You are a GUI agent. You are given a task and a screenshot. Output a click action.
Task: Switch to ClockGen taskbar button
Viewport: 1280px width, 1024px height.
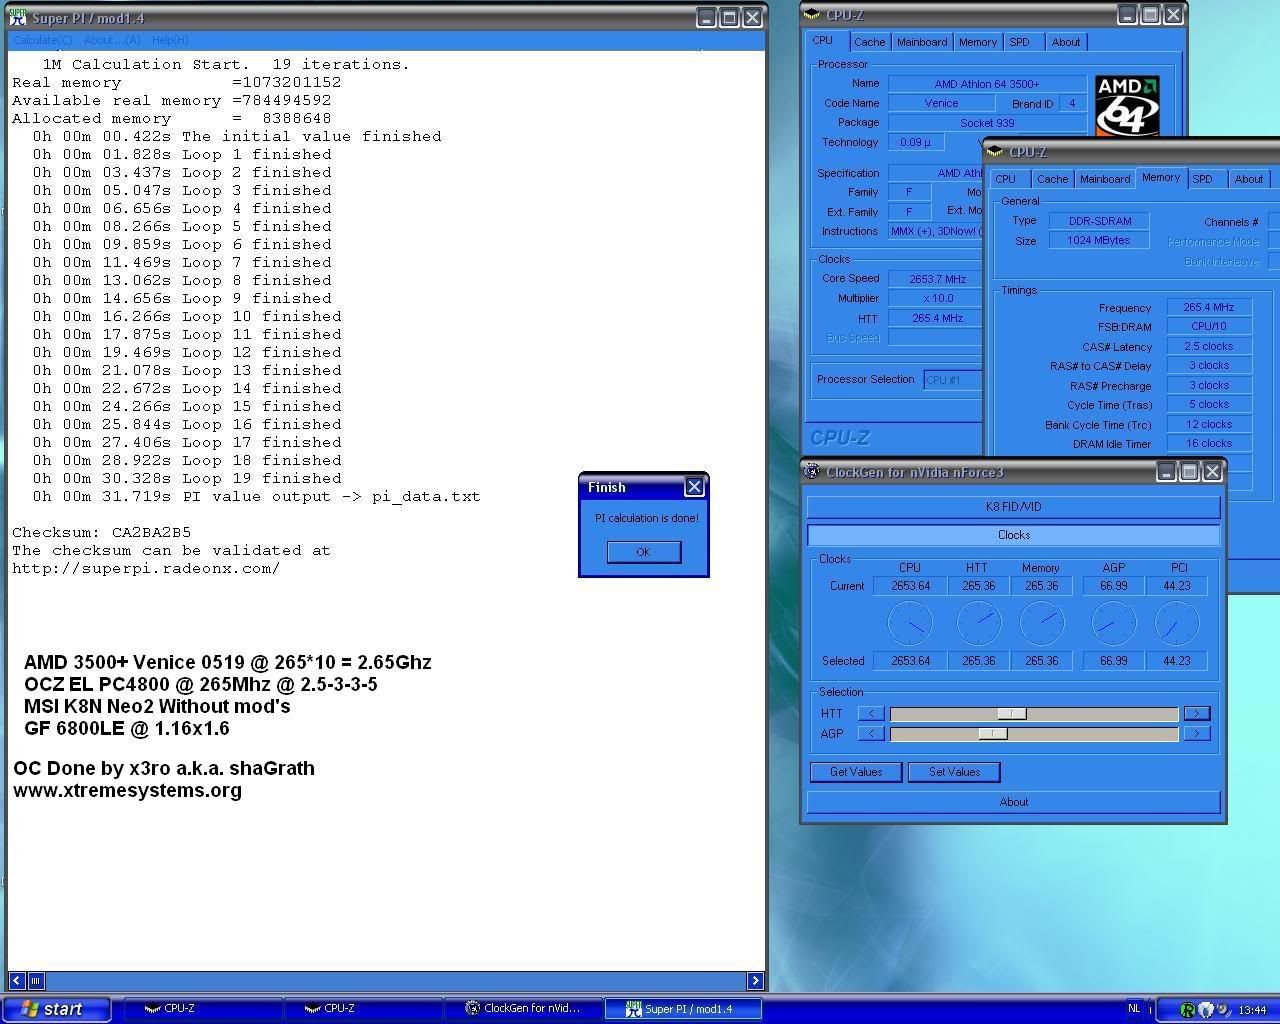[524, 1009]
